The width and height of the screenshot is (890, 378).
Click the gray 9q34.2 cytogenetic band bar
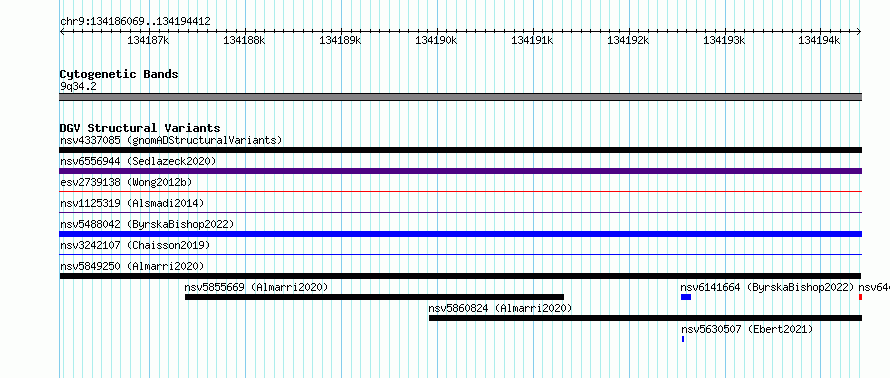[x=460, y=97]
